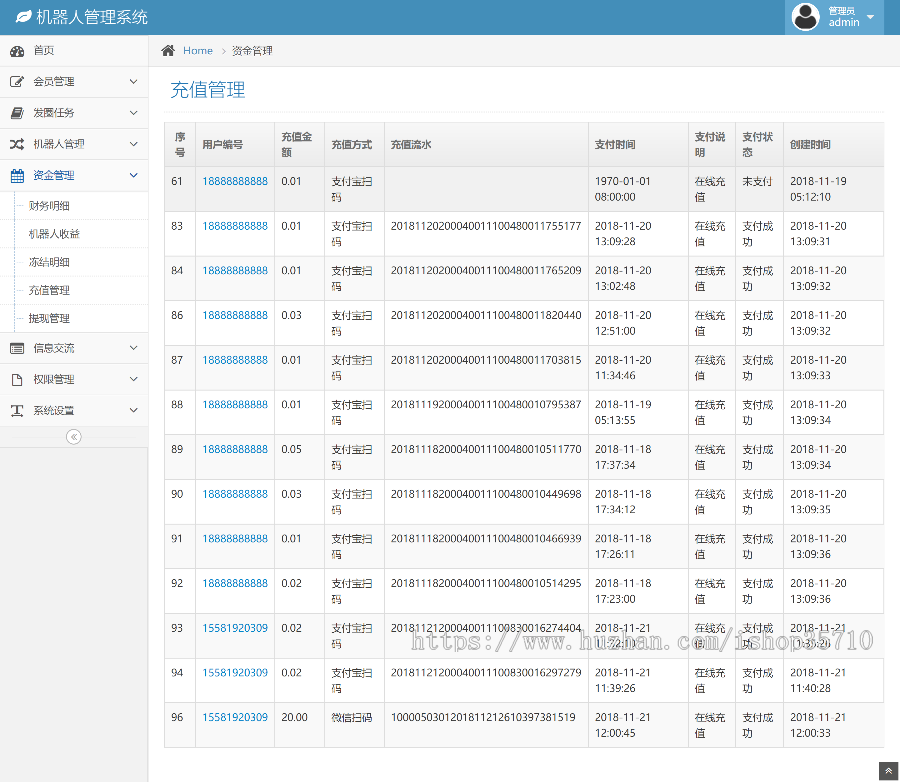
Task: Click serial number 2018112020004001110048001​1755177
Action: click(486, 226)
